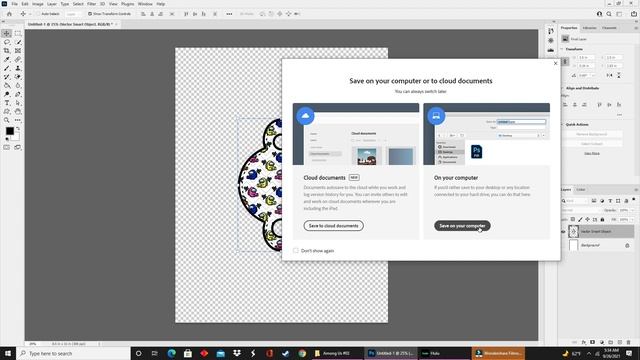This screenshot has height=360, width=640.
Task: Open the blending mode dropdown
Action: point(580,210)
